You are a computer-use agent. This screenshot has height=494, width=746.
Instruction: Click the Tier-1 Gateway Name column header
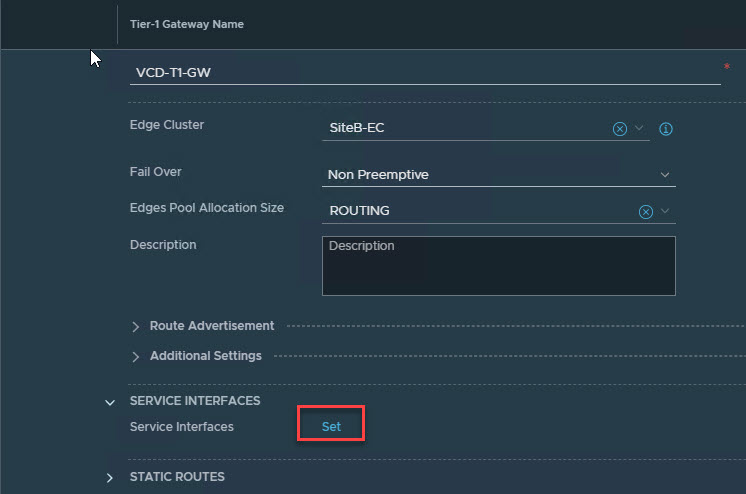[x=187, y=24]
